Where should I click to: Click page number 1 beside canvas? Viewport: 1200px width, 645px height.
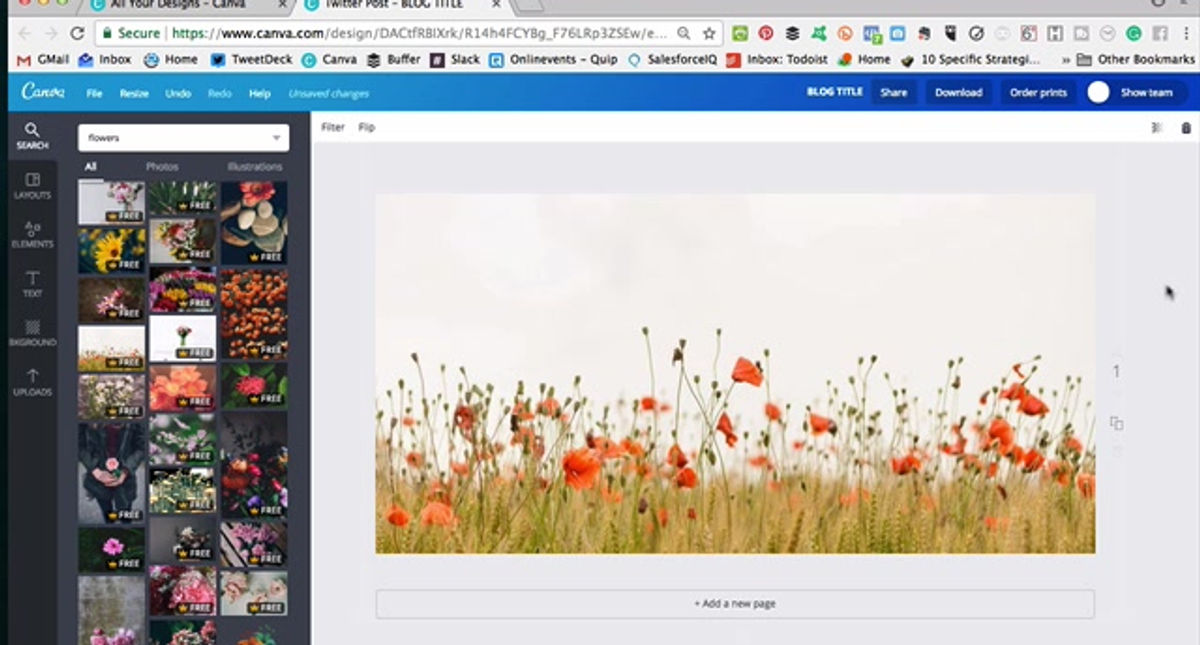pyautogui.click(x=1117, y=372)
